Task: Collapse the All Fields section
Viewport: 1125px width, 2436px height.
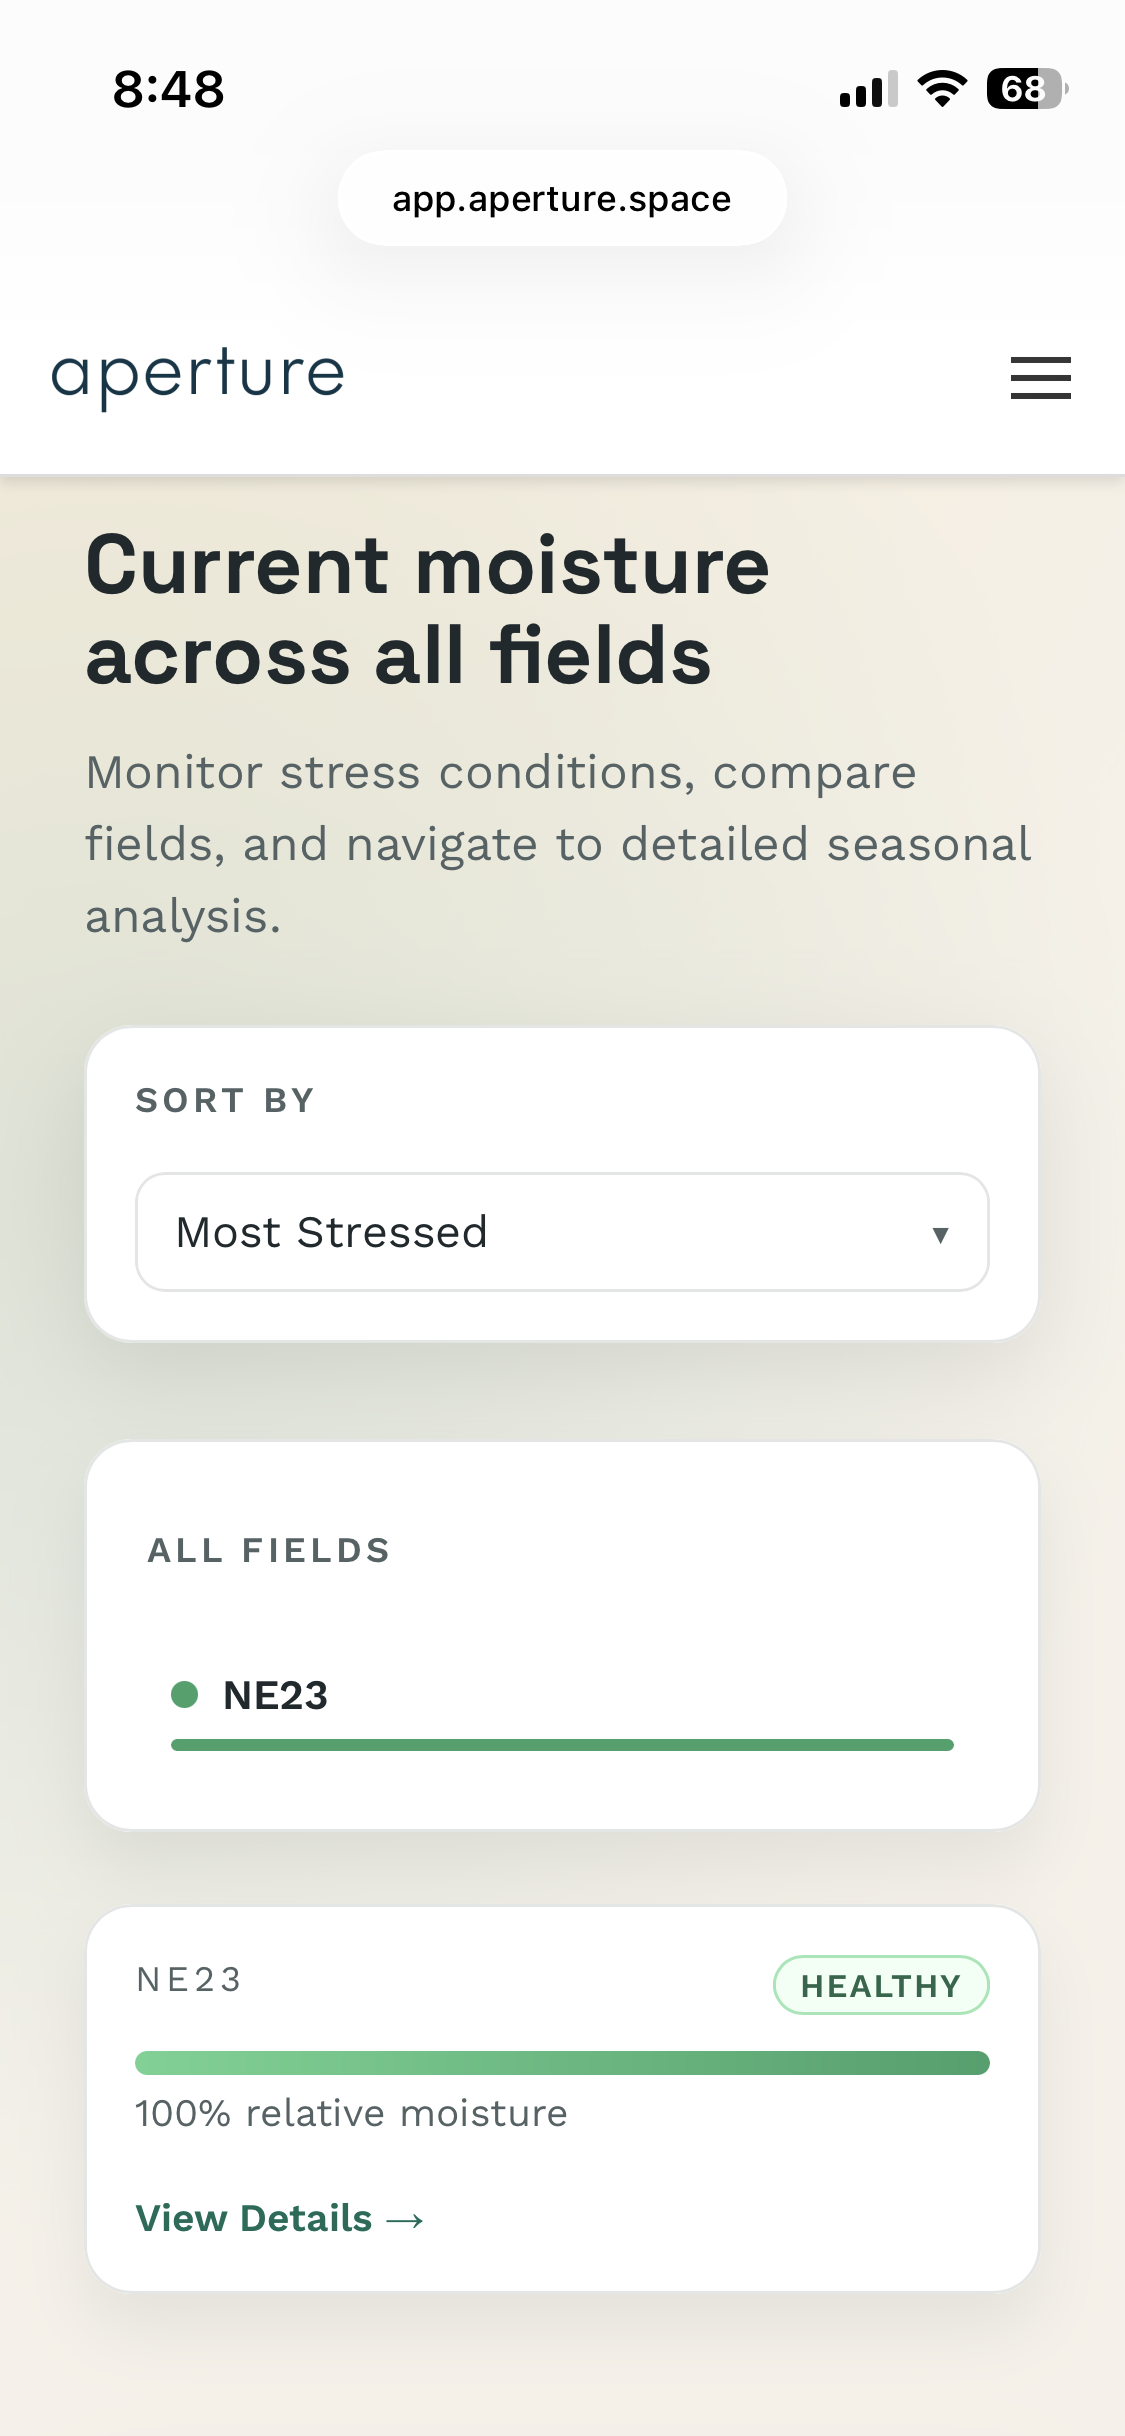Action: click(269, 1550)
